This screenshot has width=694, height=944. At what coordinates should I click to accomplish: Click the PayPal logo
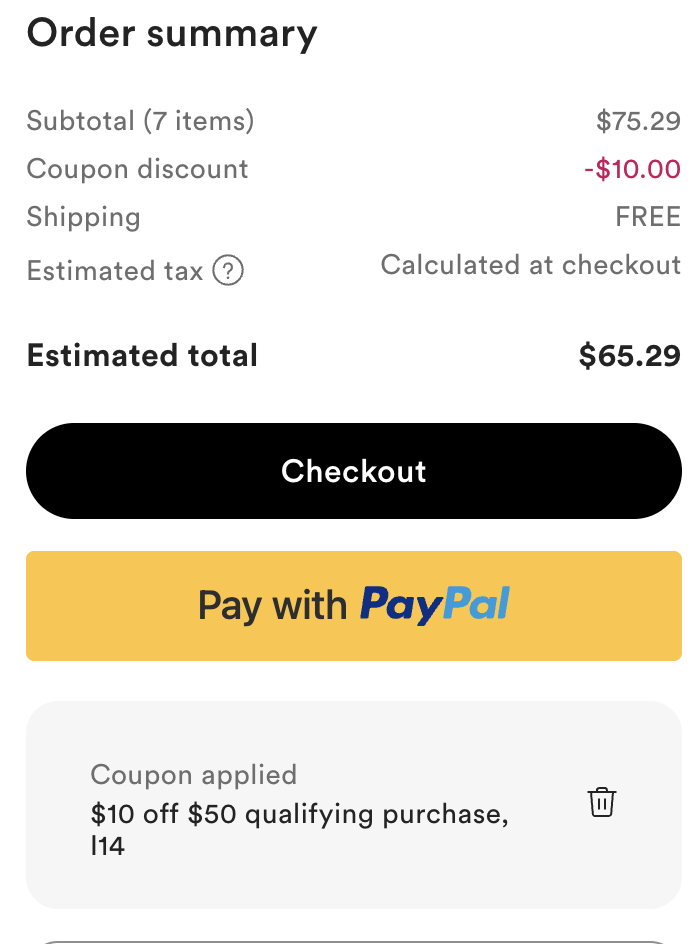click(x=435, y=605)
